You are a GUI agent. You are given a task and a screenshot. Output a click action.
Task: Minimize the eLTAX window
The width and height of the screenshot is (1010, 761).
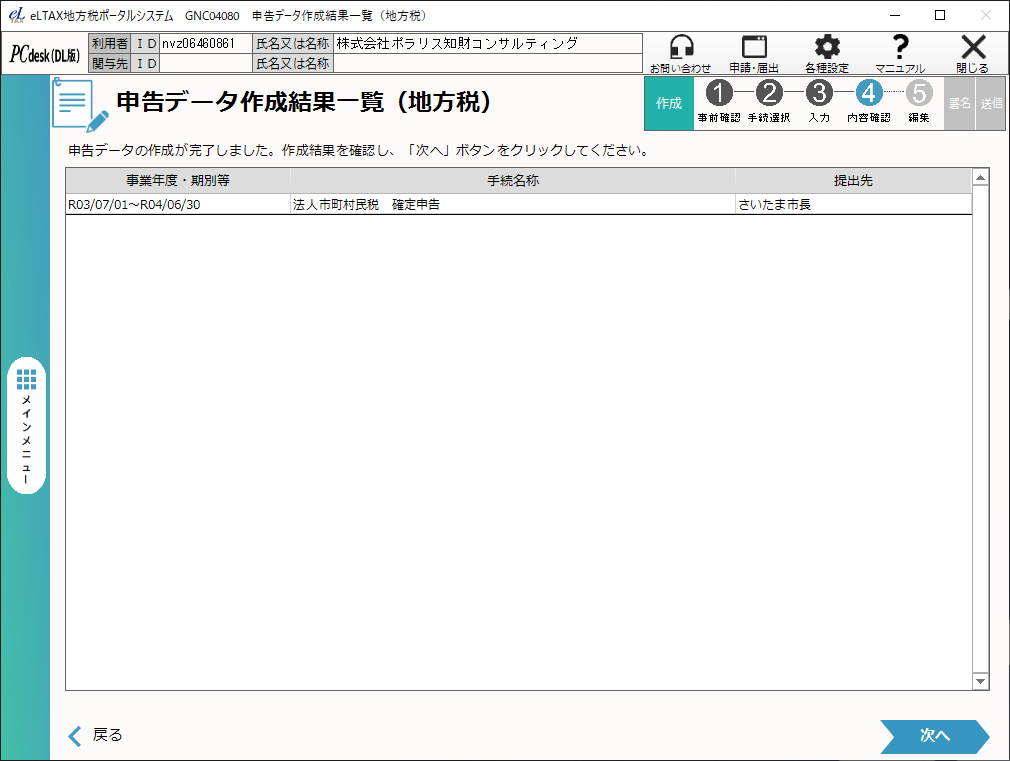point(895,15)
